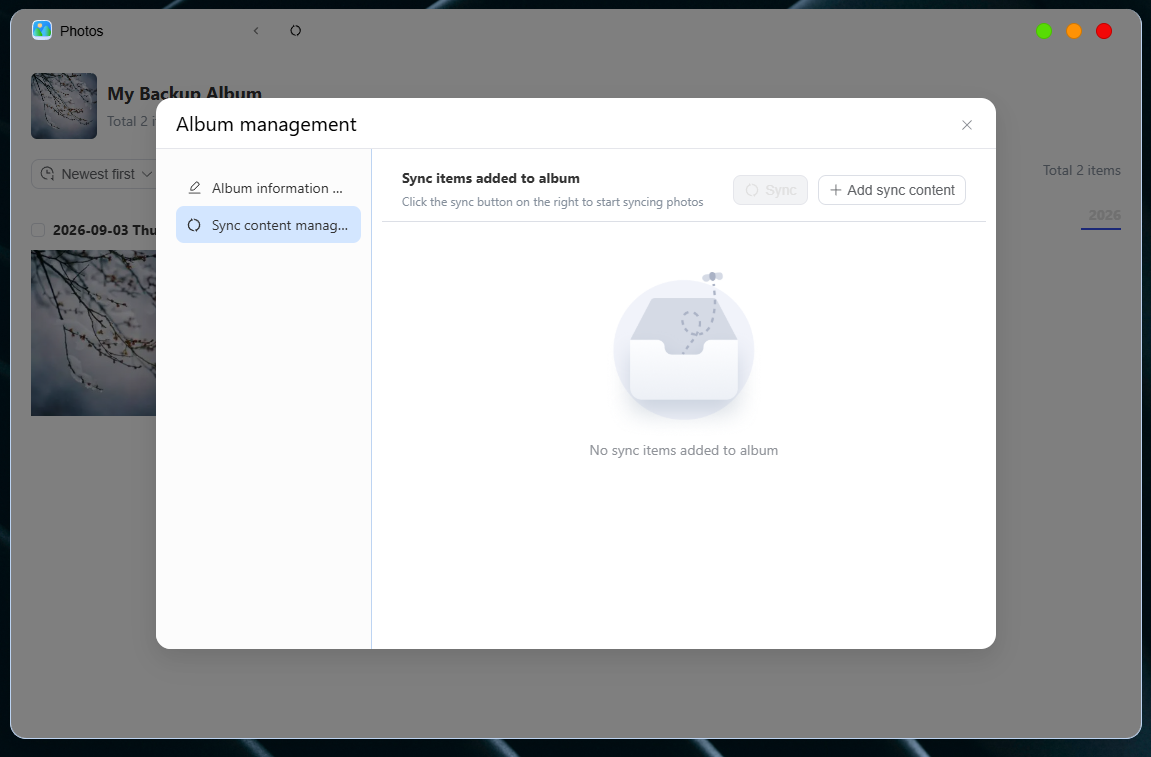Image resolution: width=1151 pixels, height=757 pixels.
Task: Click the orange window control button
Action: [1074, 31]
